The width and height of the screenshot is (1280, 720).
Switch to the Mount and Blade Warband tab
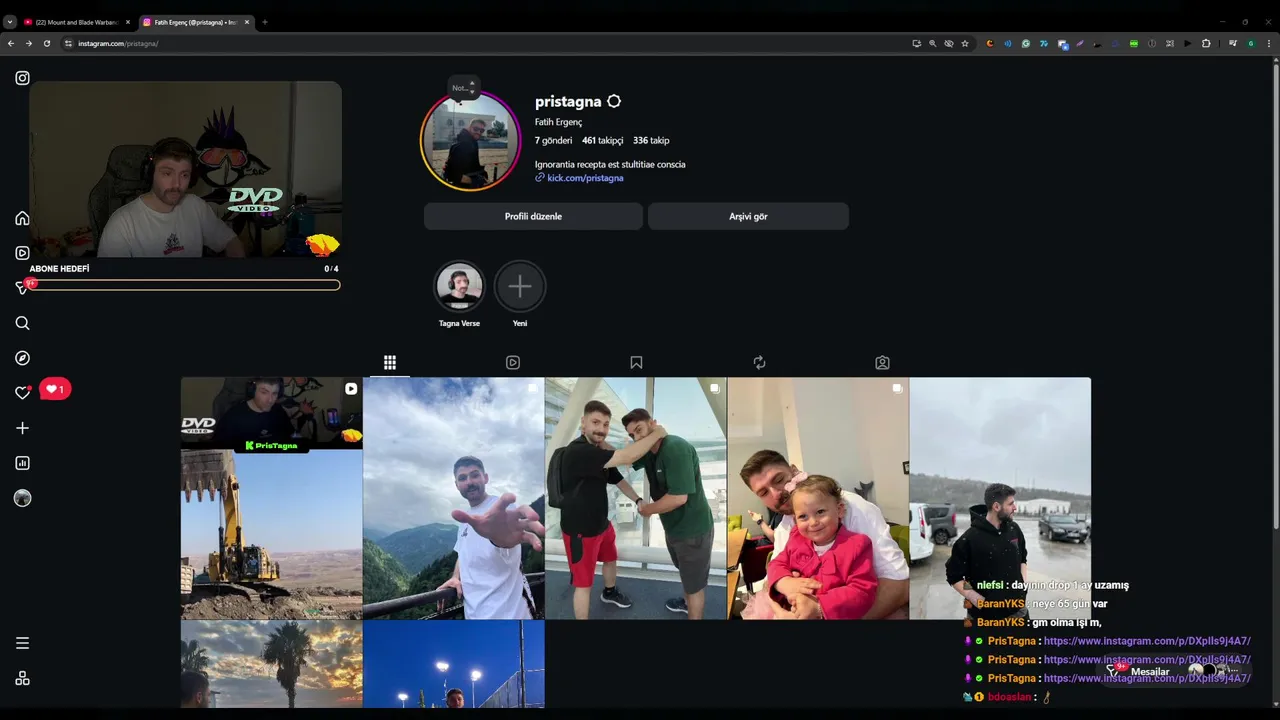pyautogui.click(x=77, y=22)
